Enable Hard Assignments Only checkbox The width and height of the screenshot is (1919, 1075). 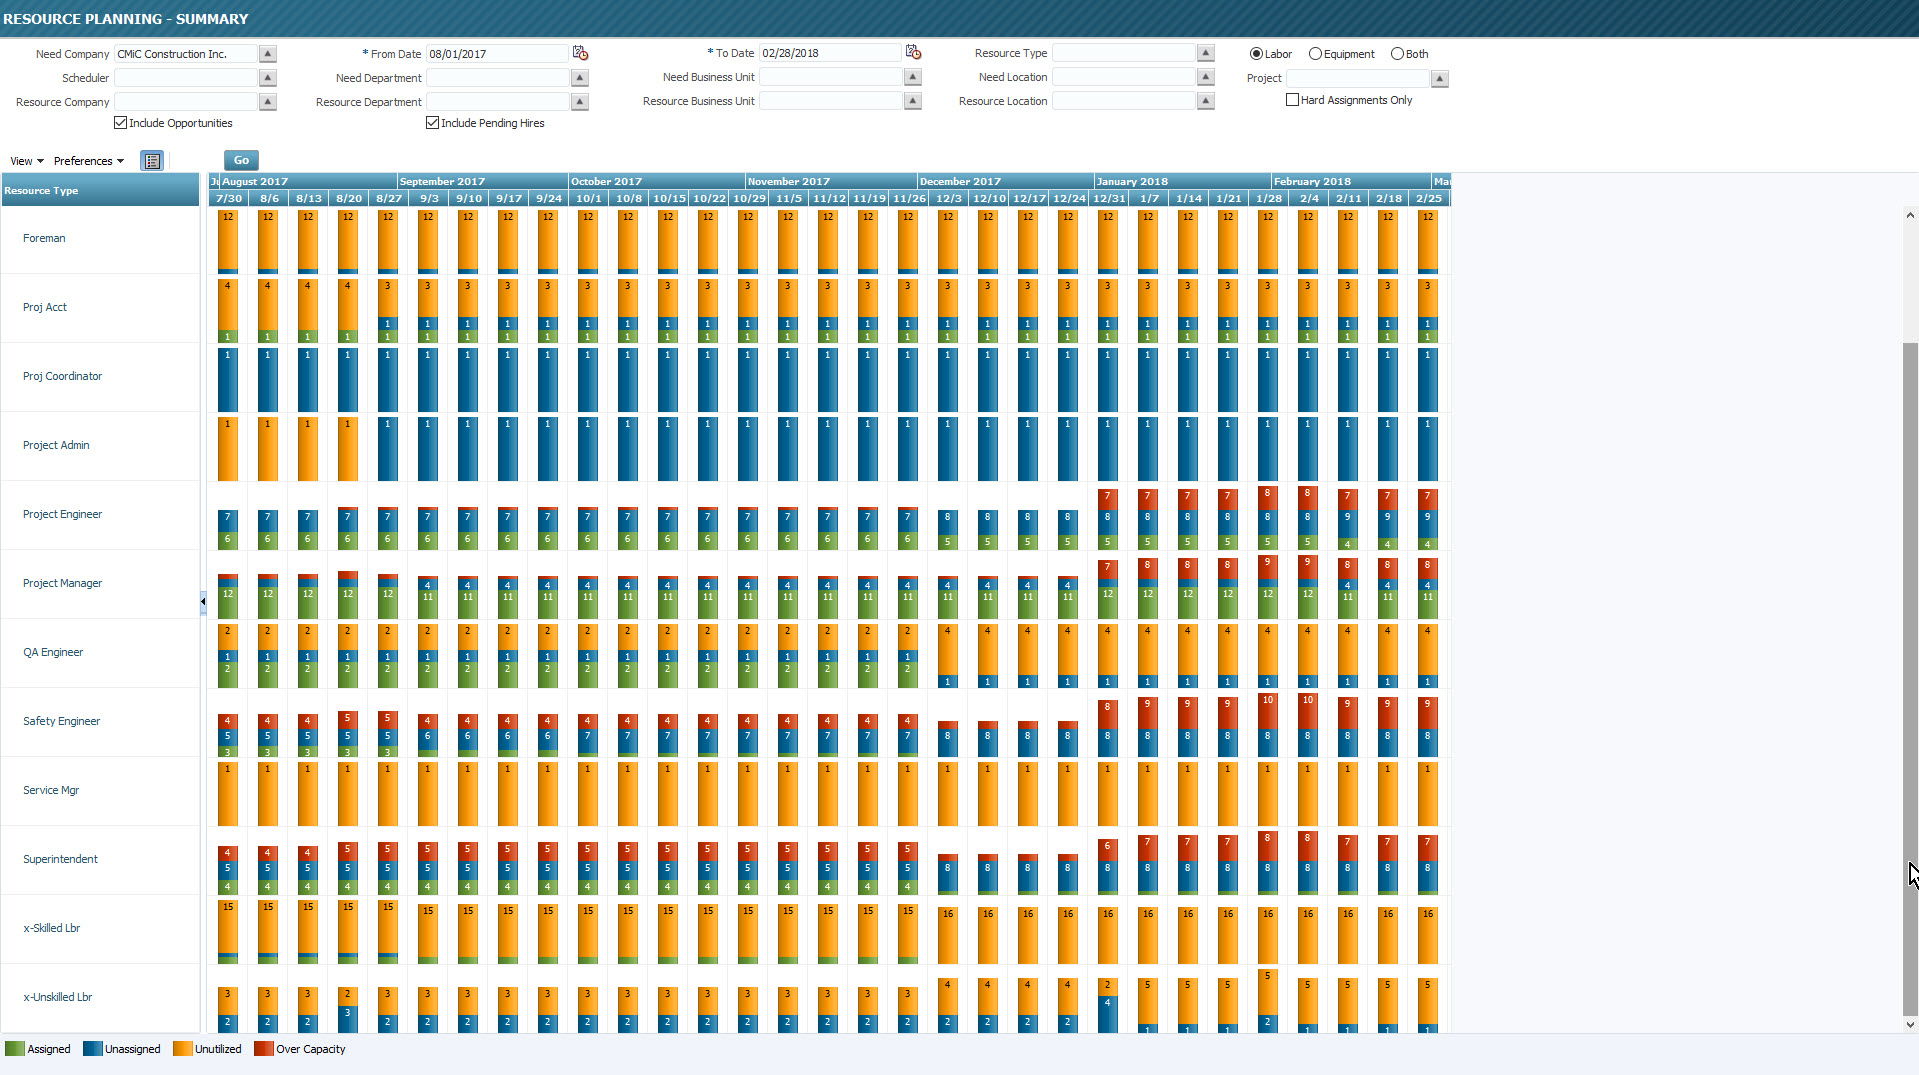click(x=1292, y=100)
